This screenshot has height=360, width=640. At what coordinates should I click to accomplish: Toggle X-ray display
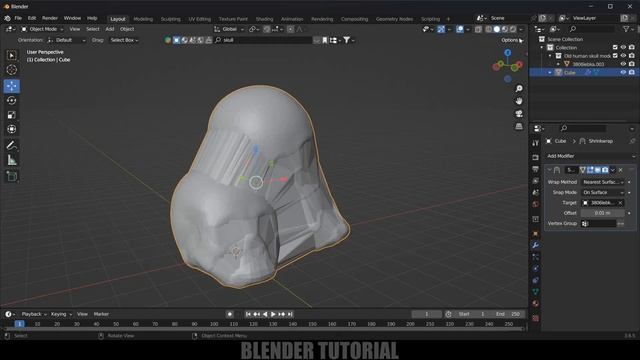[x=478, y=29]
